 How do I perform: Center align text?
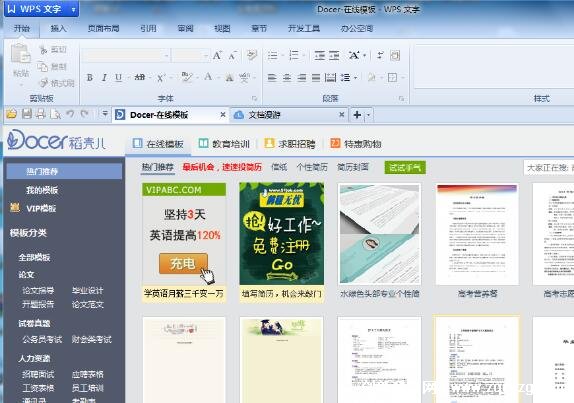pyautogui.click(x=287, y=77)
